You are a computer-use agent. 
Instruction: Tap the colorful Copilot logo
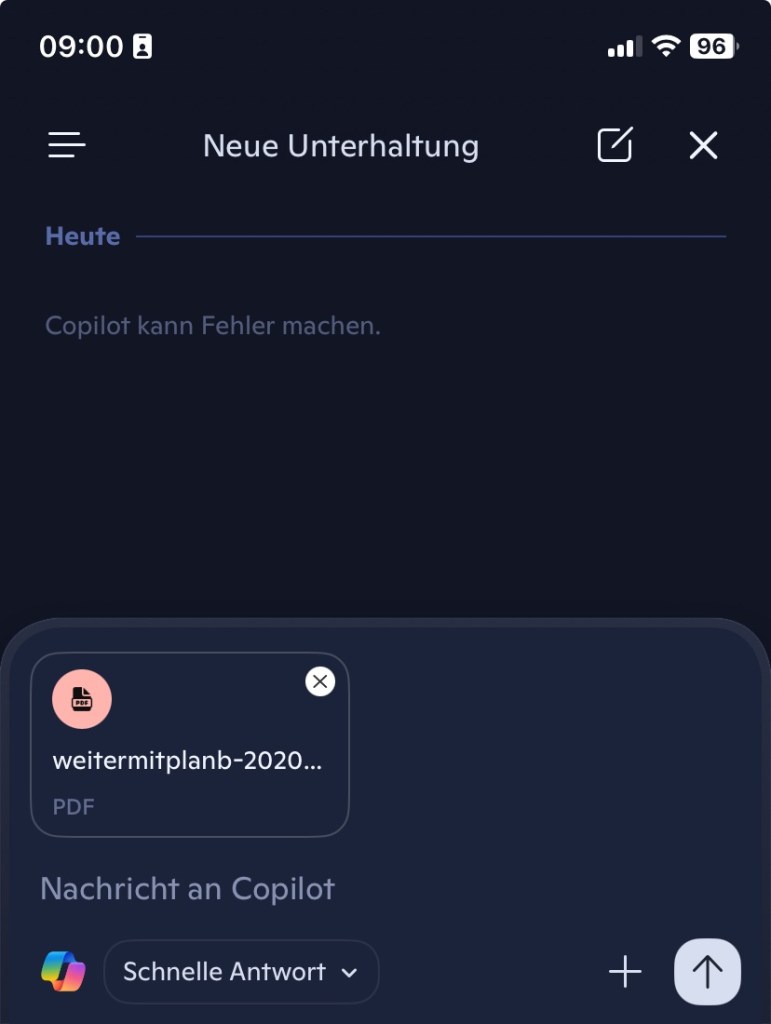point(63,971)
